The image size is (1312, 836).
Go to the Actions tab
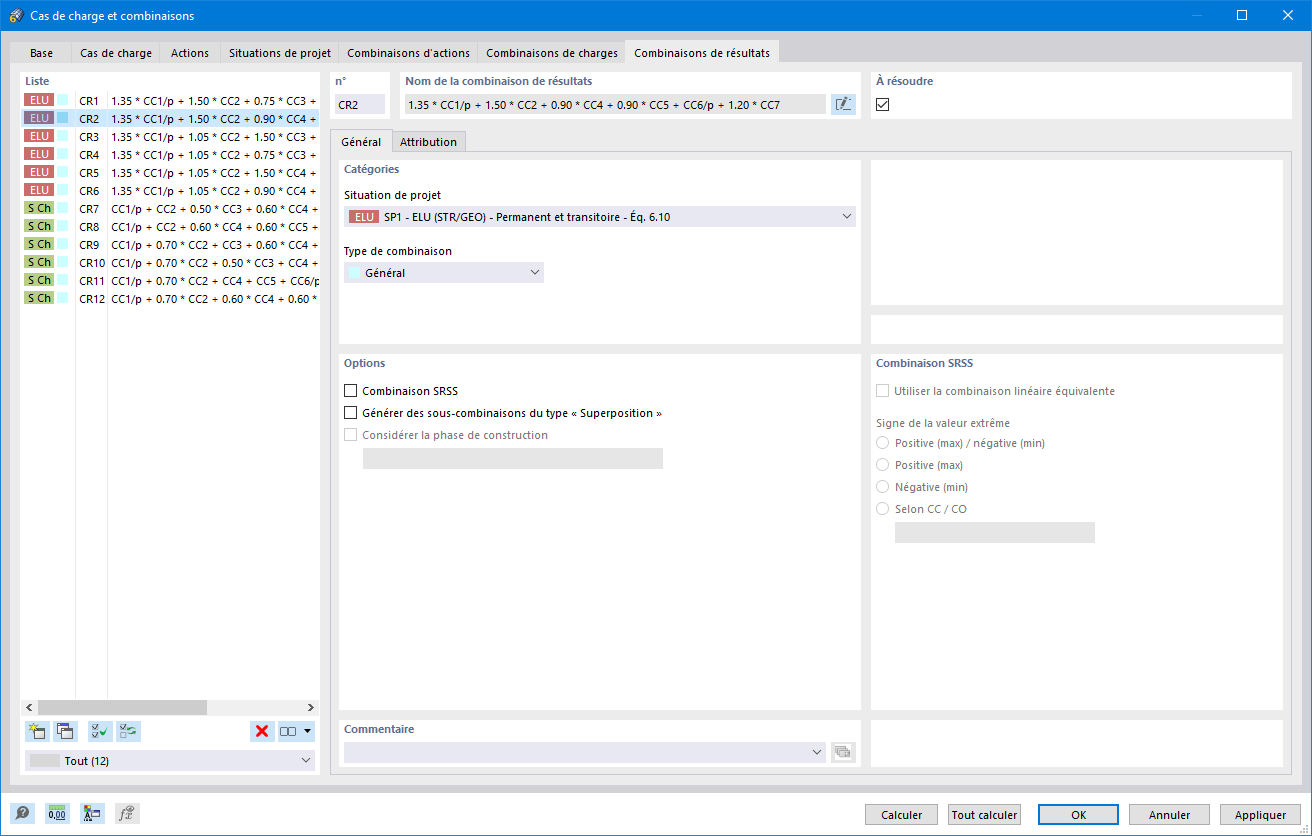190,53
